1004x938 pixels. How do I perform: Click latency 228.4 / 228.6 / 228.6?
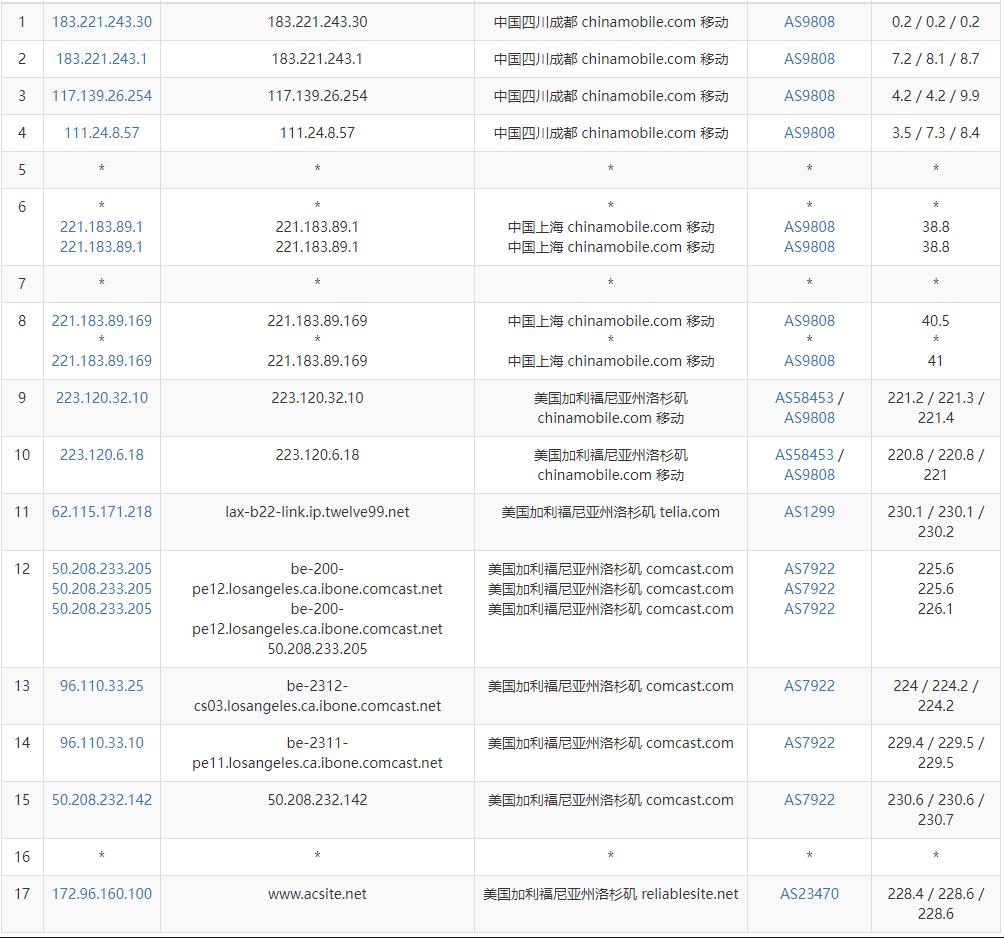click(935, 904)
